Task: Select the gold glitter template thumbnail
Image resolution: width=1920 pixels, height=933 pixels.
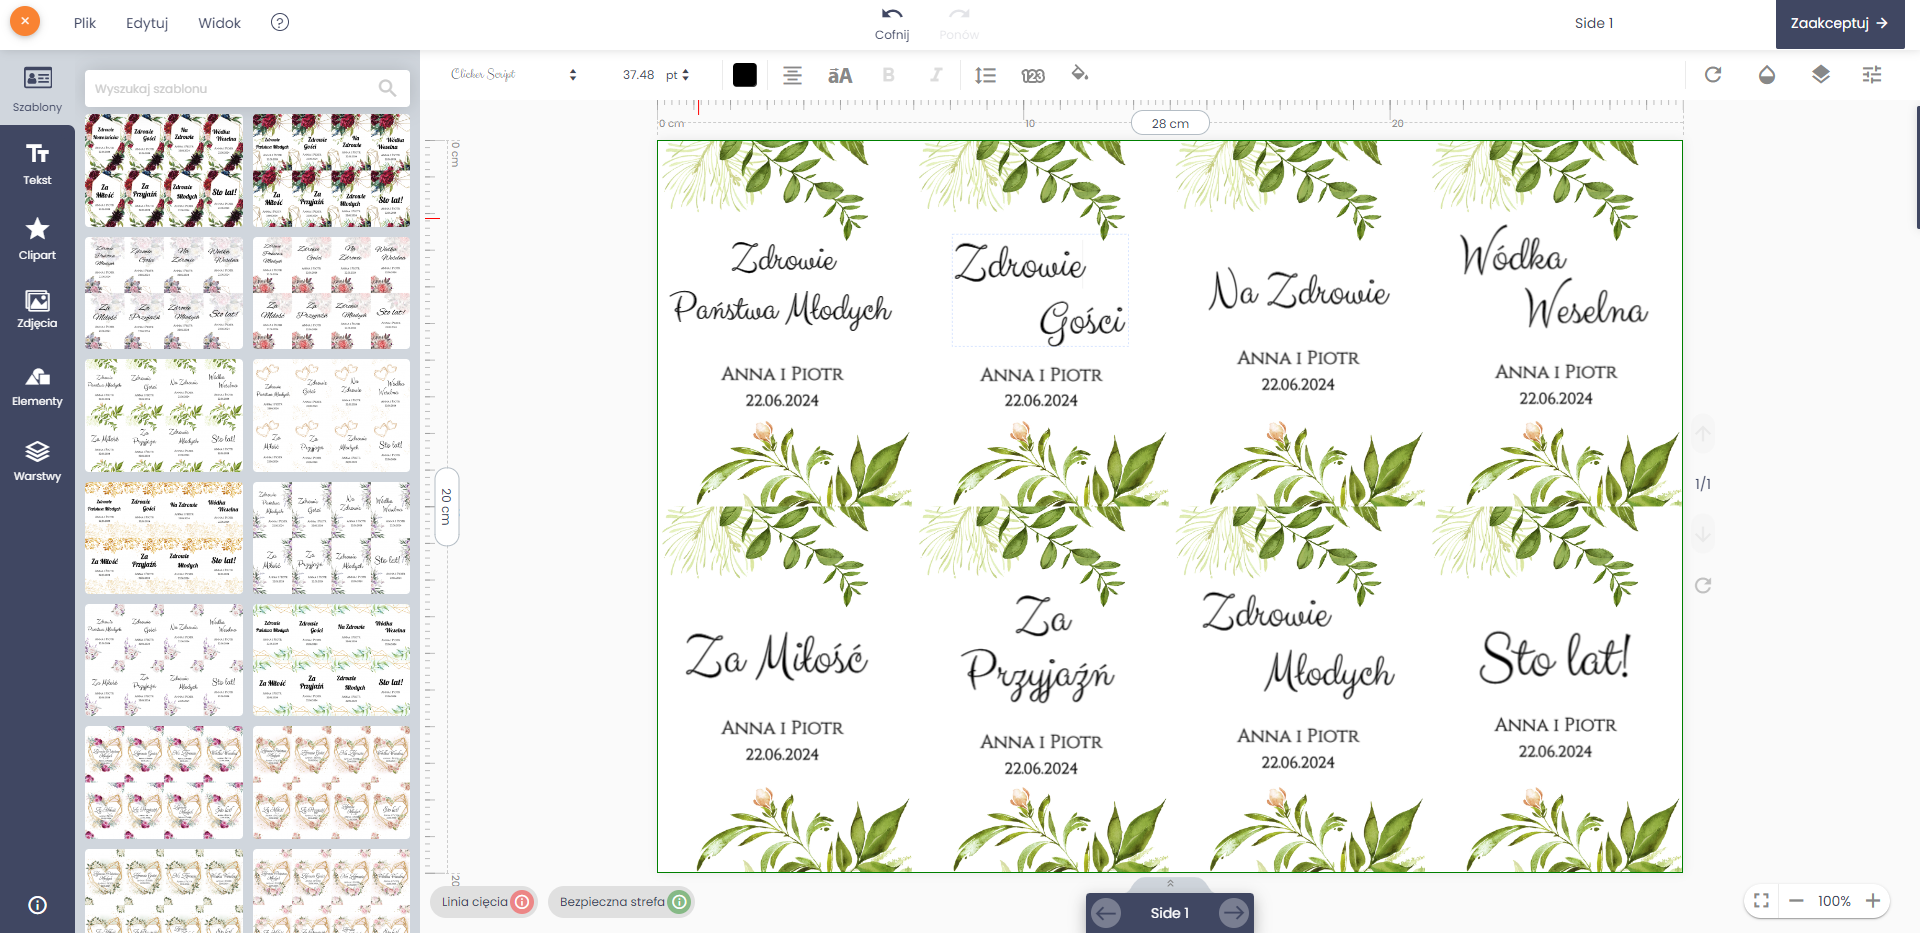Action: click(x=164, y=538)
